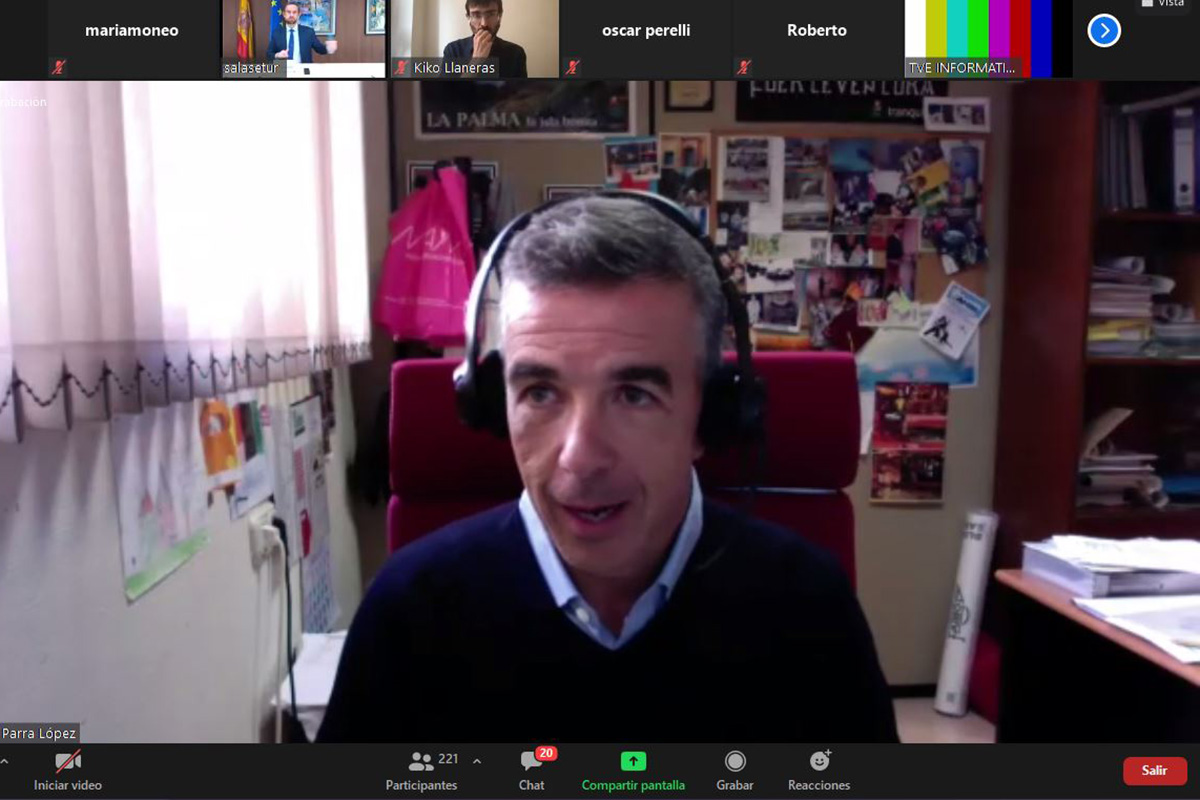
Task: Show next participants with blue arrow
Action: click(x=1104, y=31)
